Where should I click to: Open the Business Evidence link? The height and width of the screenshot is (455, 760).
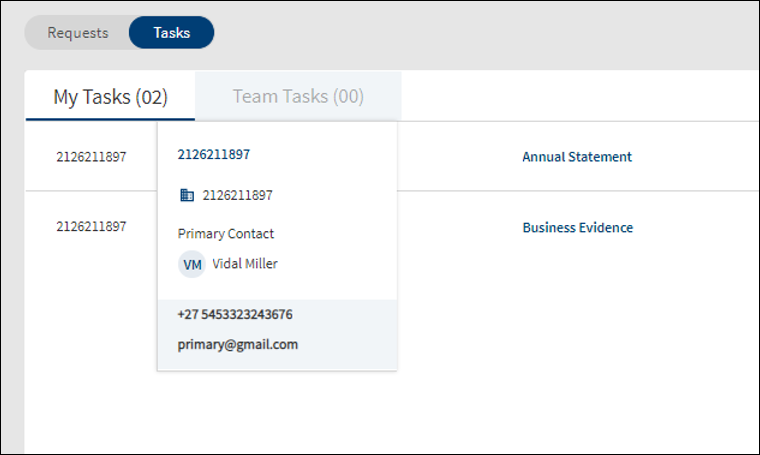[x=578, y=227]
